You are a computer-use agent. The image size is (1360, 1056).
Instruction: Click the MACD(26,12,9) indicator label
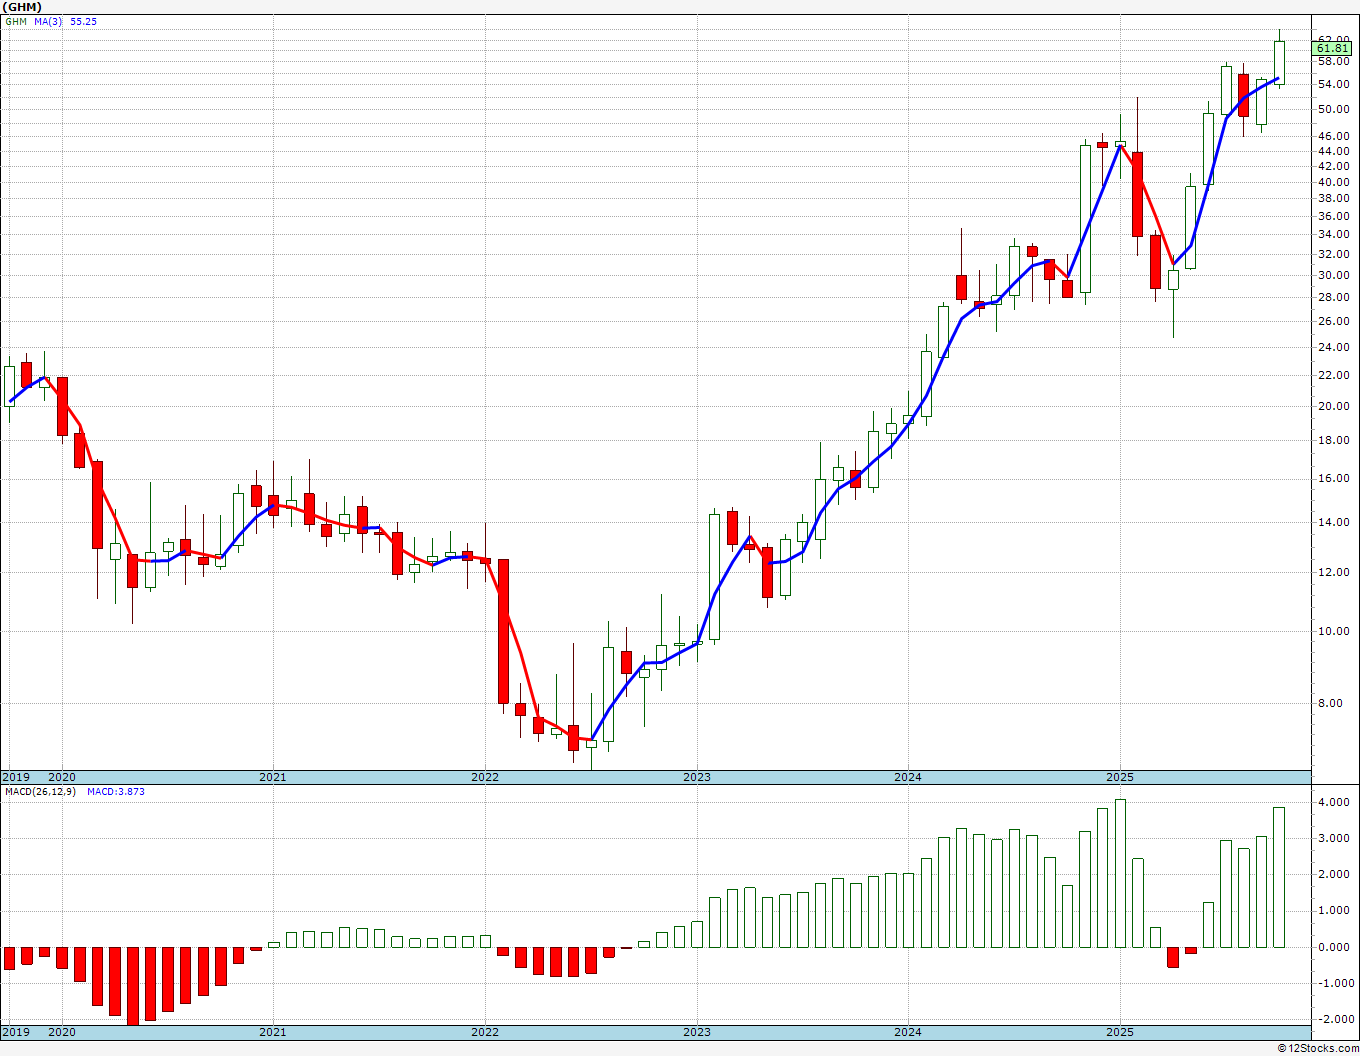pyautogui.click(x=40, y=791)
